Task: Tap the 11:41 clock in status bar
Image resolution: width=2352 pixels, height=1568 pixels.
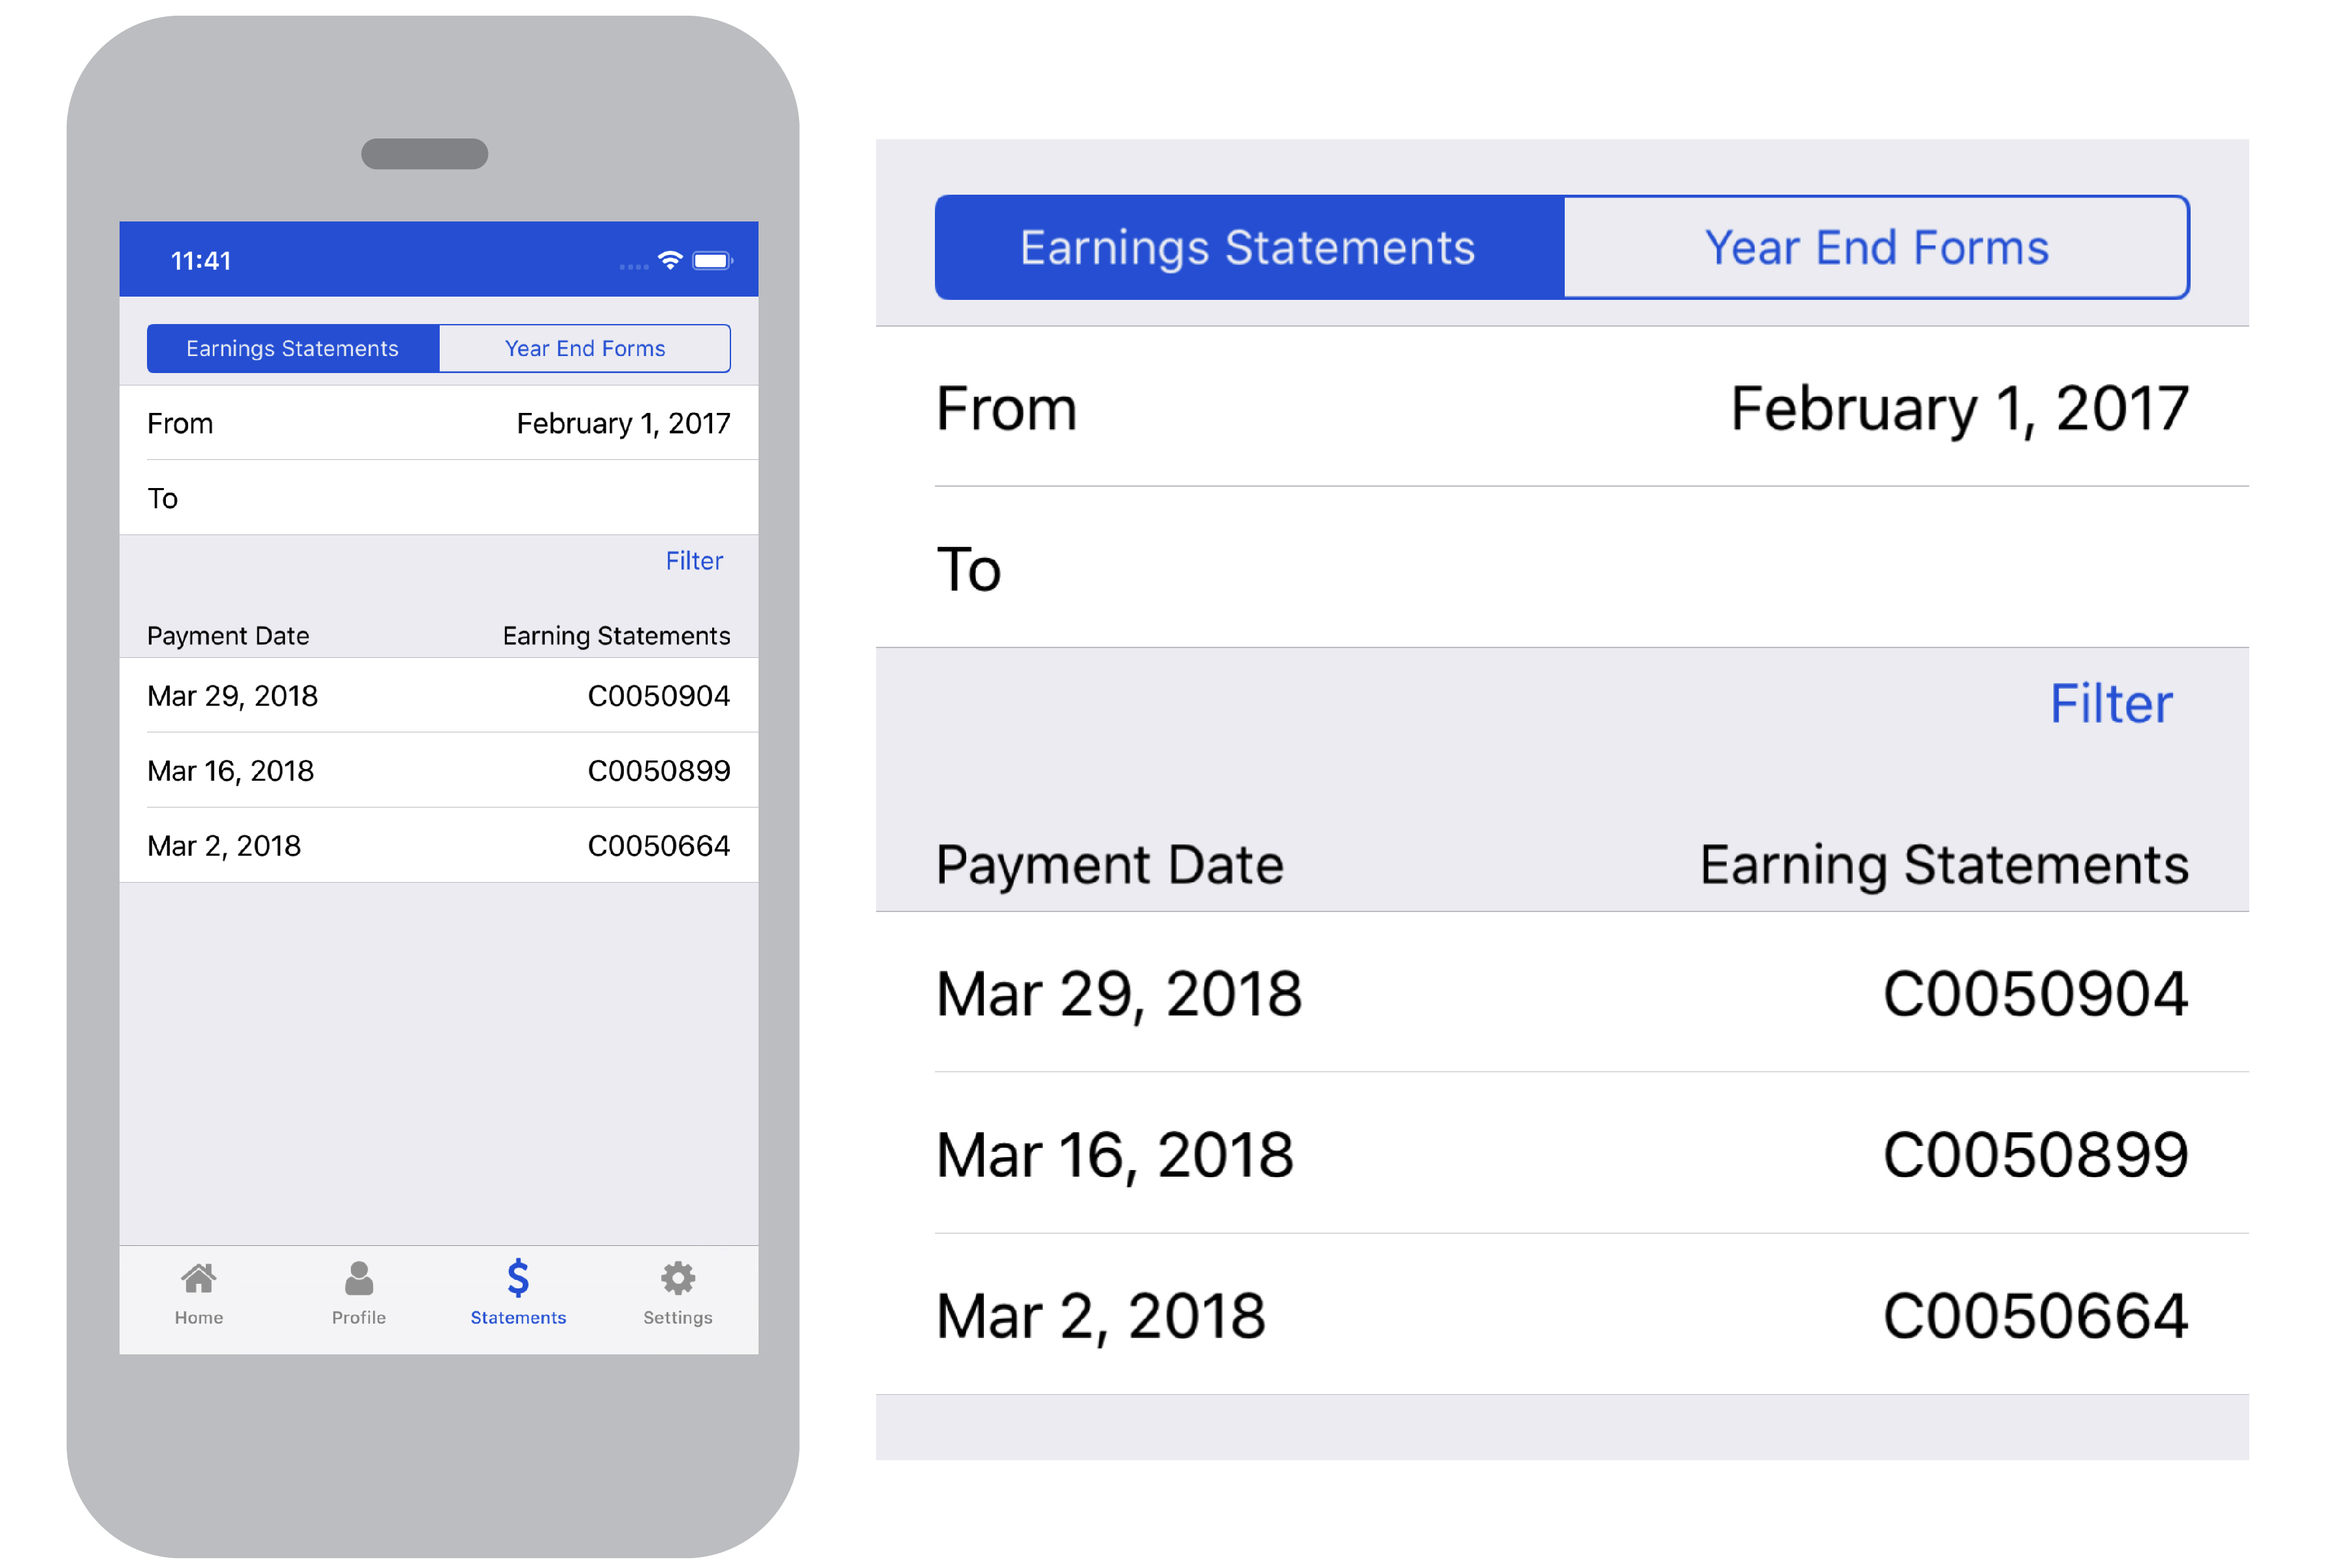Action: (x=201, y=261)
